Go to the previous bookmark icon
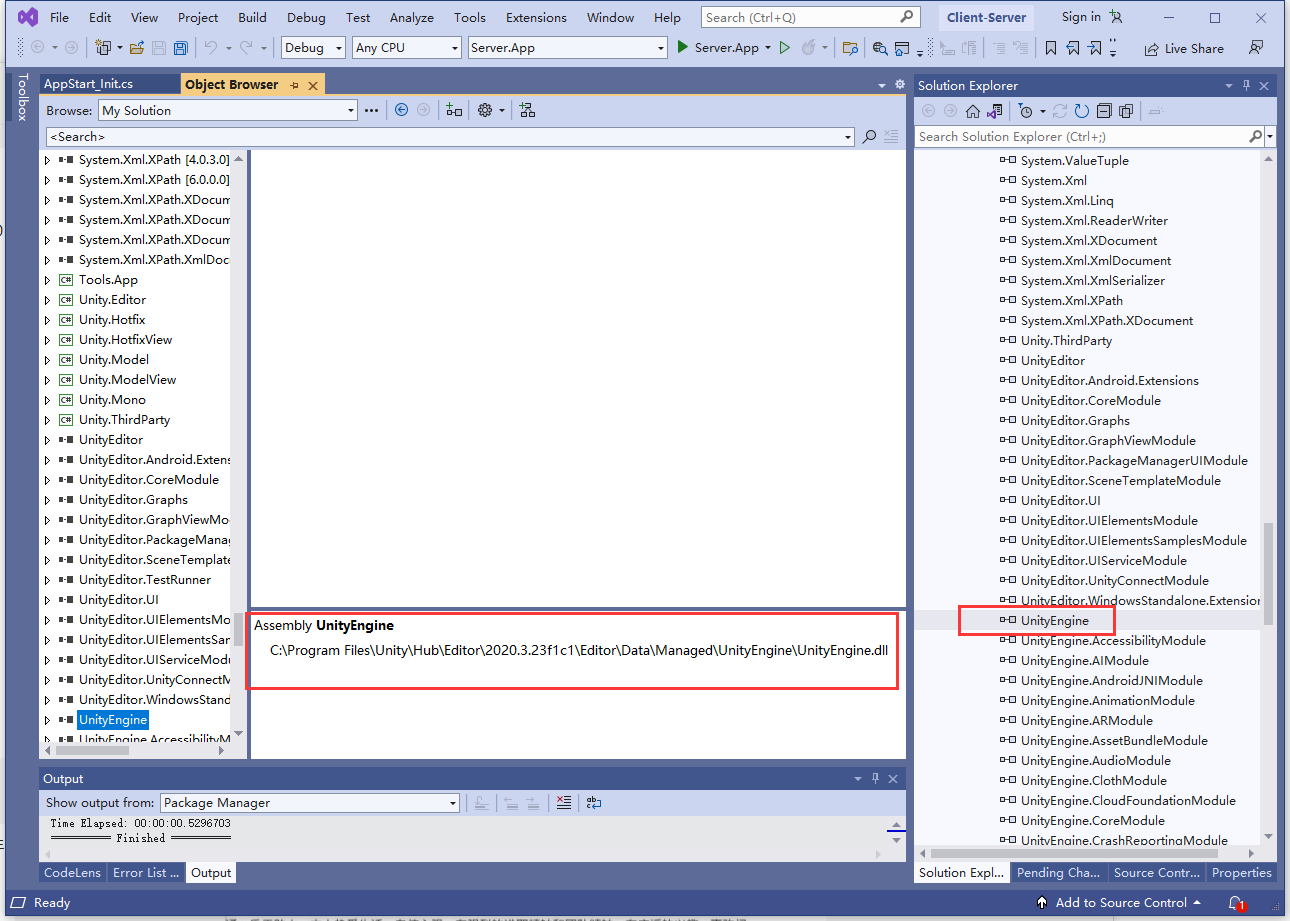Image resolution: width=1290 pixels, height=921 pixels. coord(1072,47)
